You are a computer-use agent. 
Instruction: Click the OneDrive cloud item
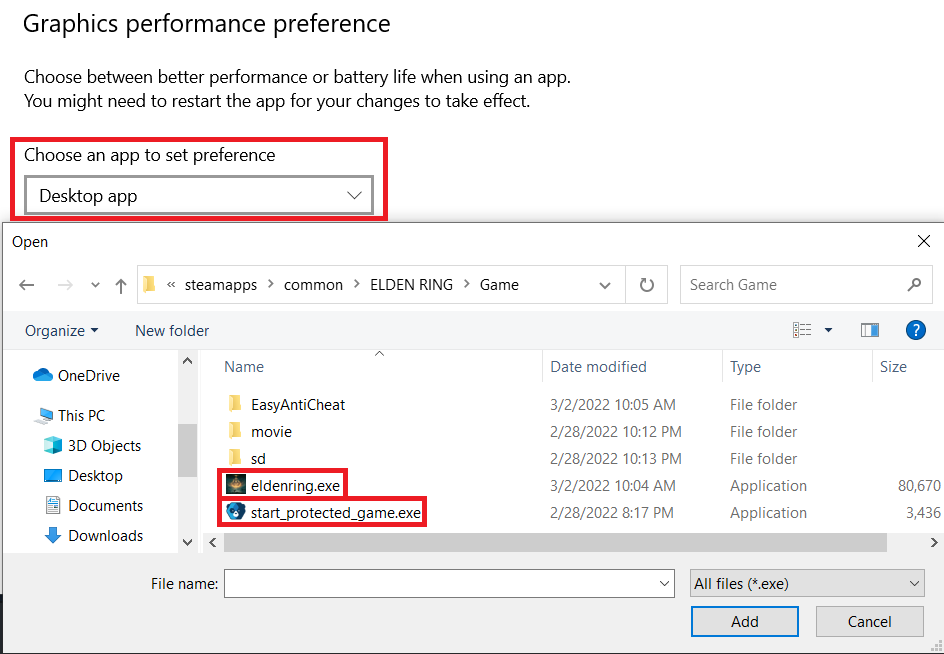tap(88, 376)
